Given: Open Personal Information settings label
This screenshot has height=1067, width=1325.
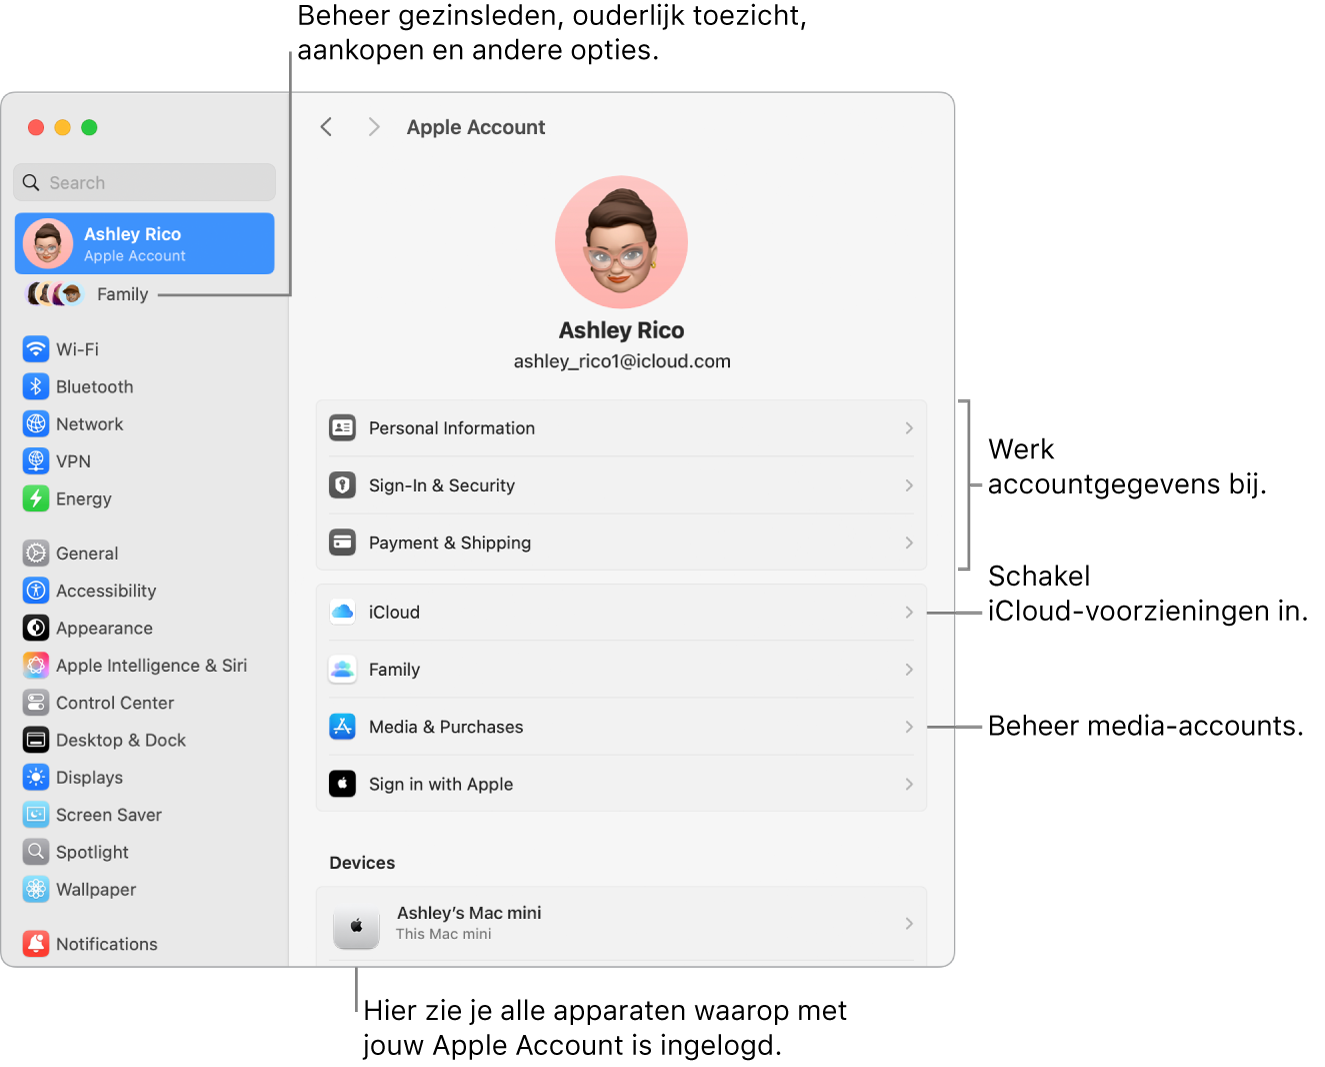Looking at the screenshot, I should 452,428.
